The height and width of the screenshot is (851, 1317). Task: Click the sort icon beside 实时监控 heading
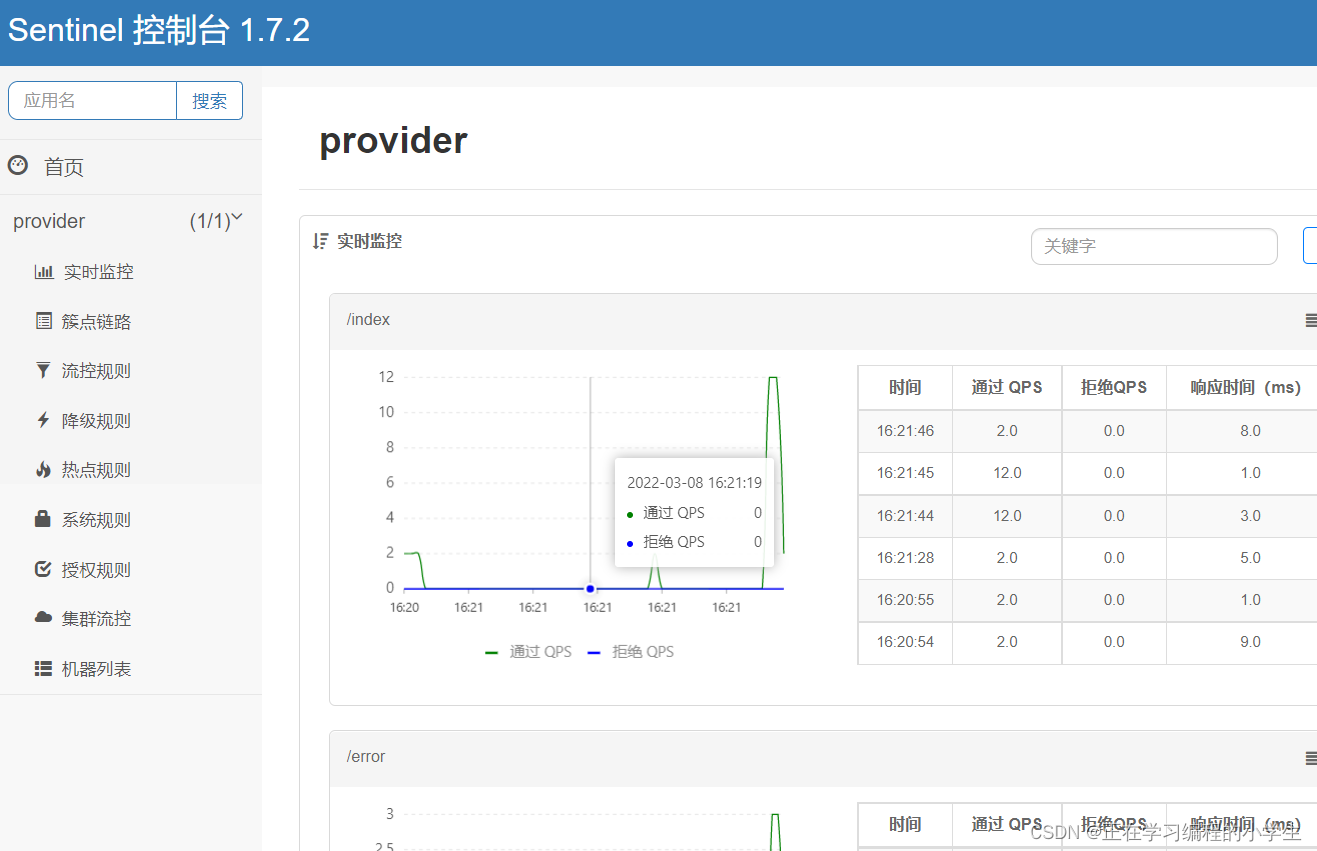pos(320,241)
